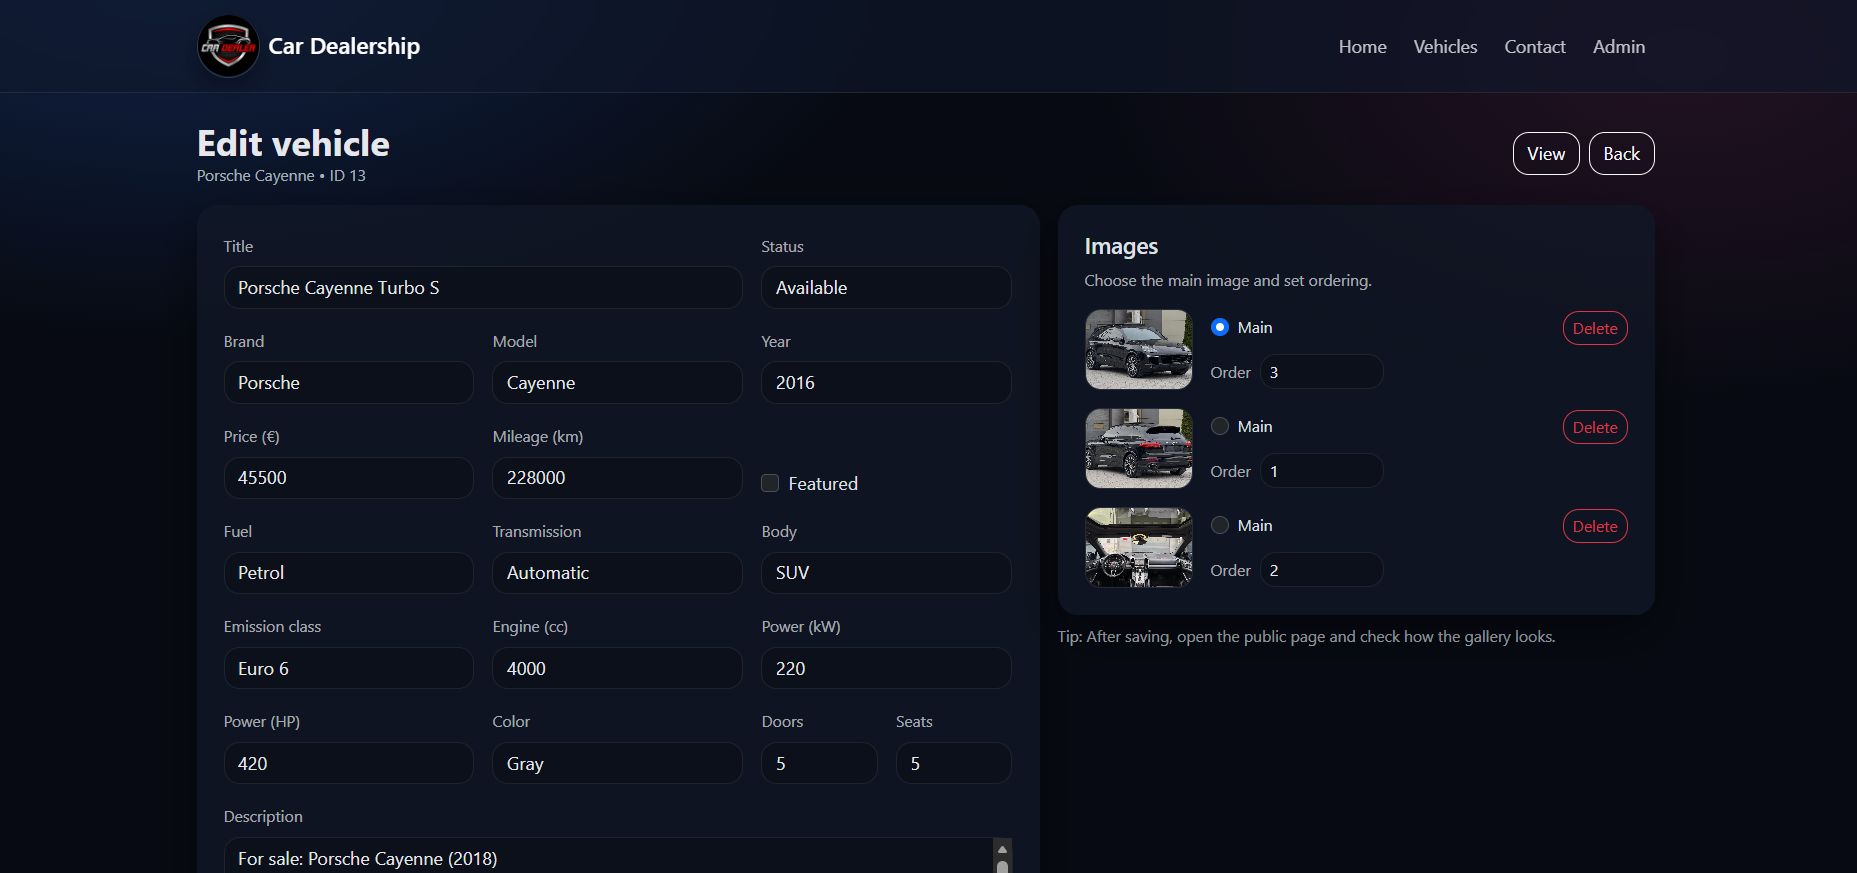Click the Order field showing 3
Image resolution: width=1857 pixels, height=873 pixels.
[1321, 372]
